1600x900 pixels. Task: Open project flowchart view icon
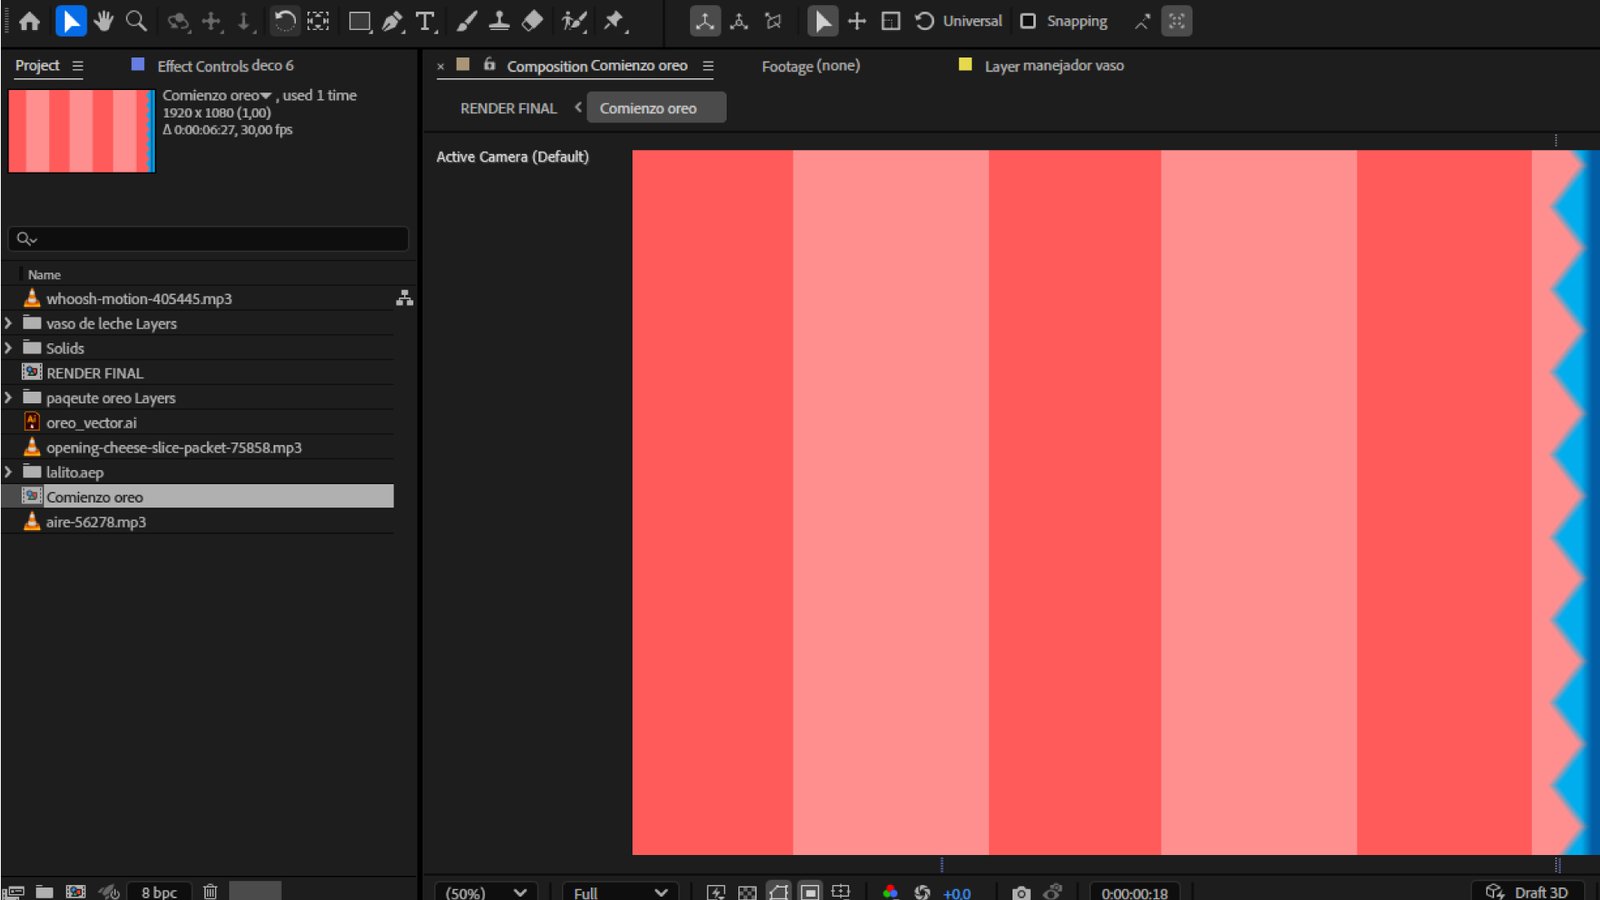[404, 298]
